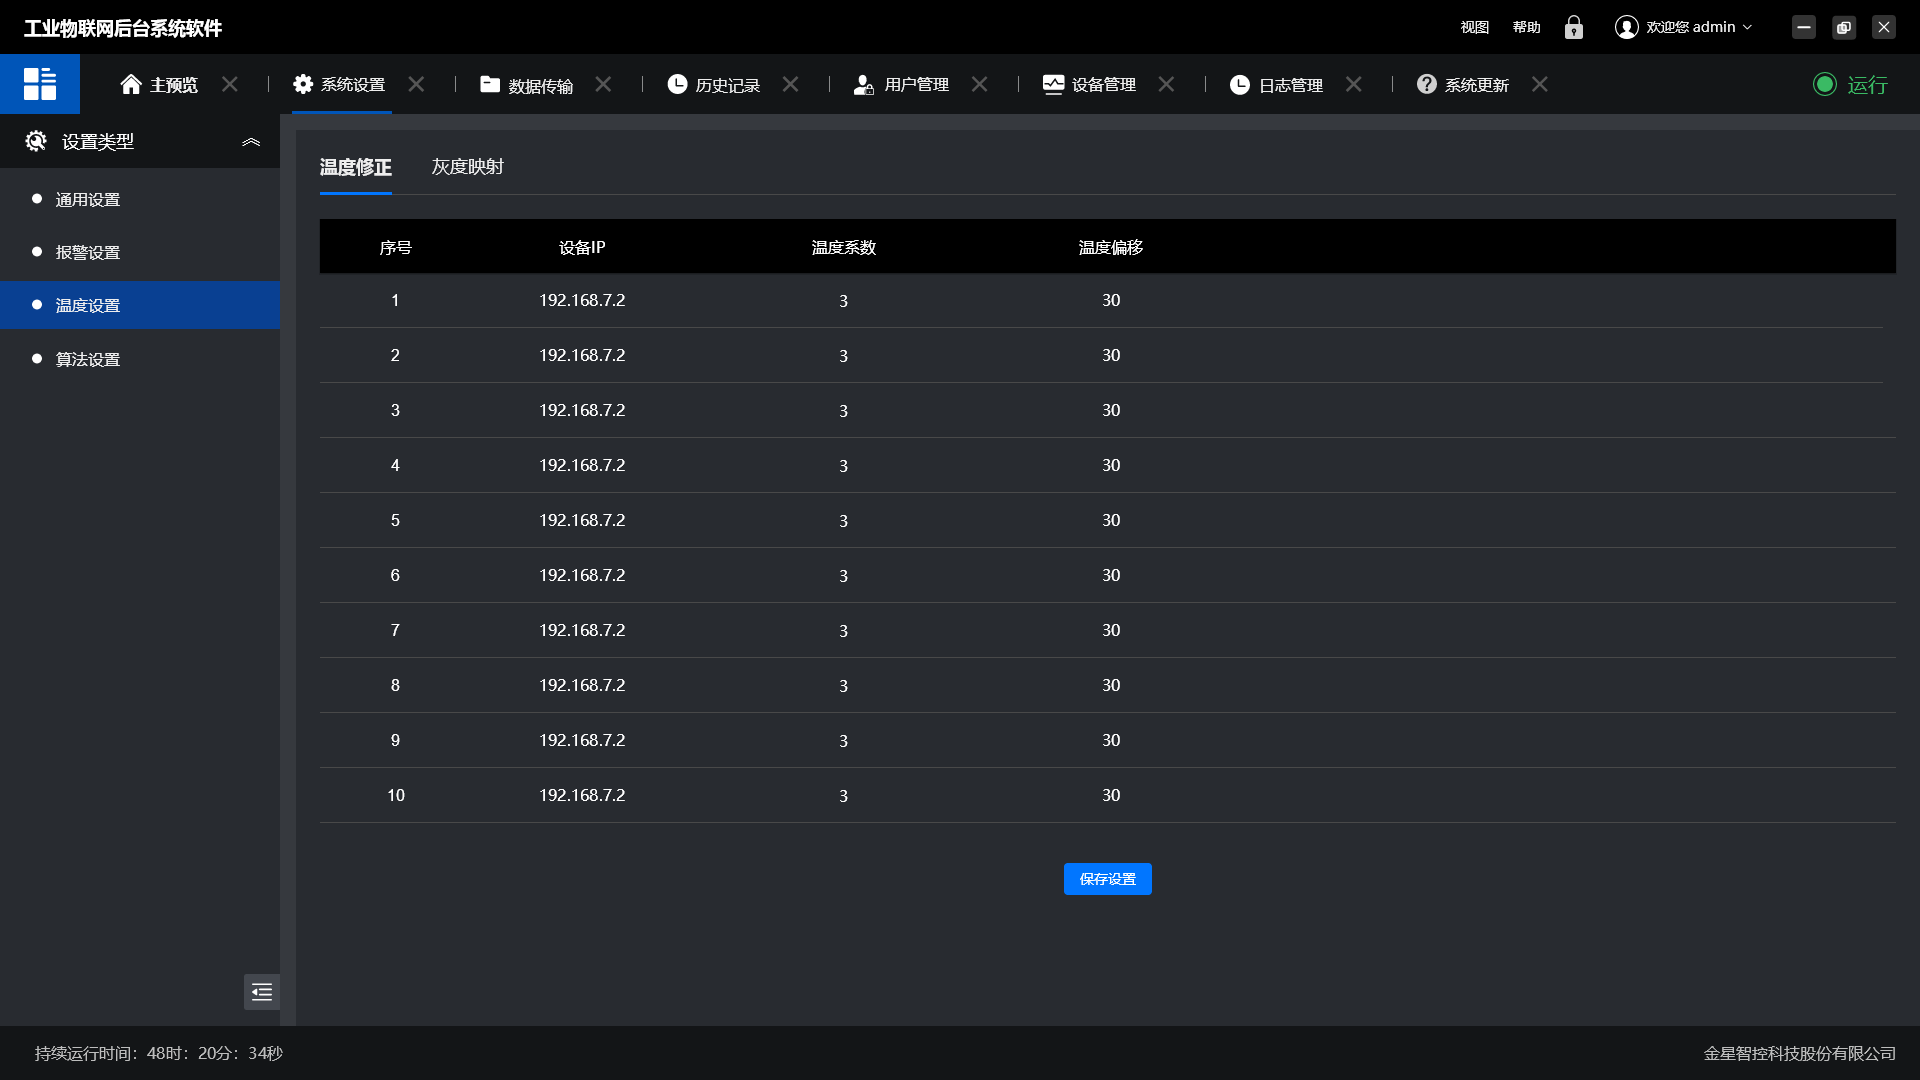Open the view menu in title bar
The height and width of the screenshot is (1080, 1920).
[1474, 27]
